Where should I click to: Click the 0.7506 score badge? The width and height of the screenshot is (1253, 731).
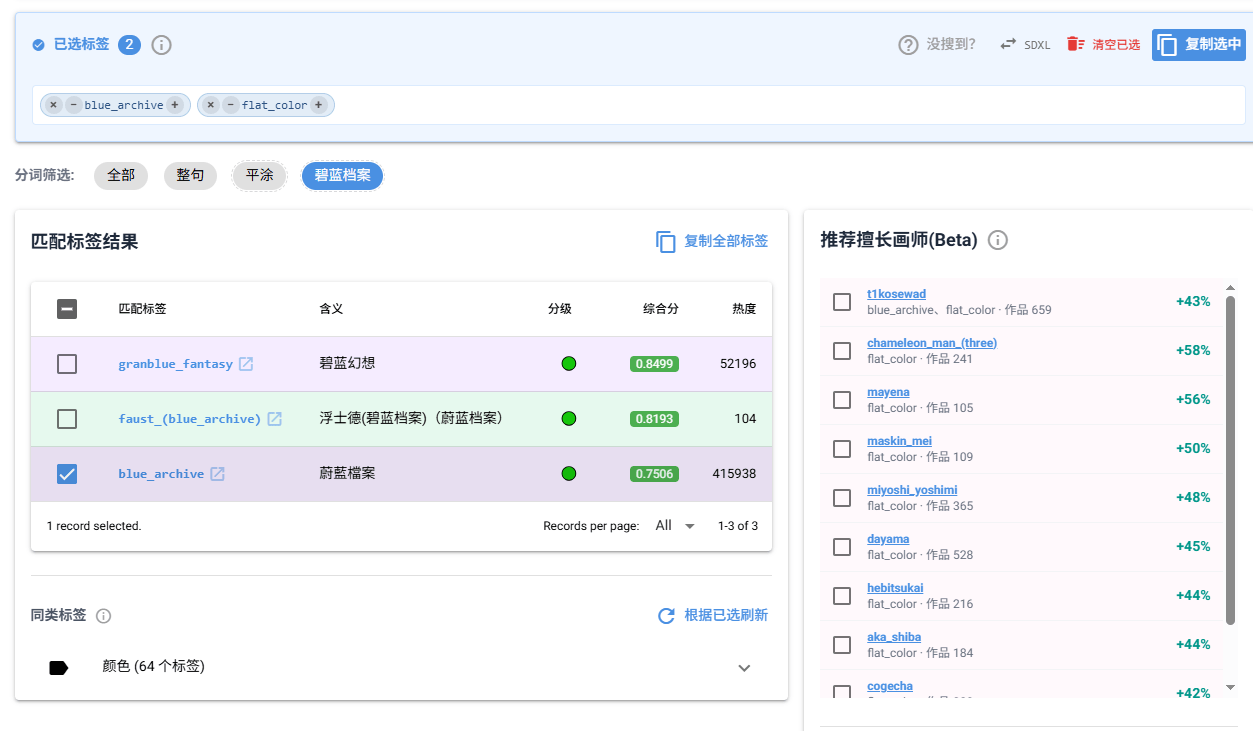point(654,474)
